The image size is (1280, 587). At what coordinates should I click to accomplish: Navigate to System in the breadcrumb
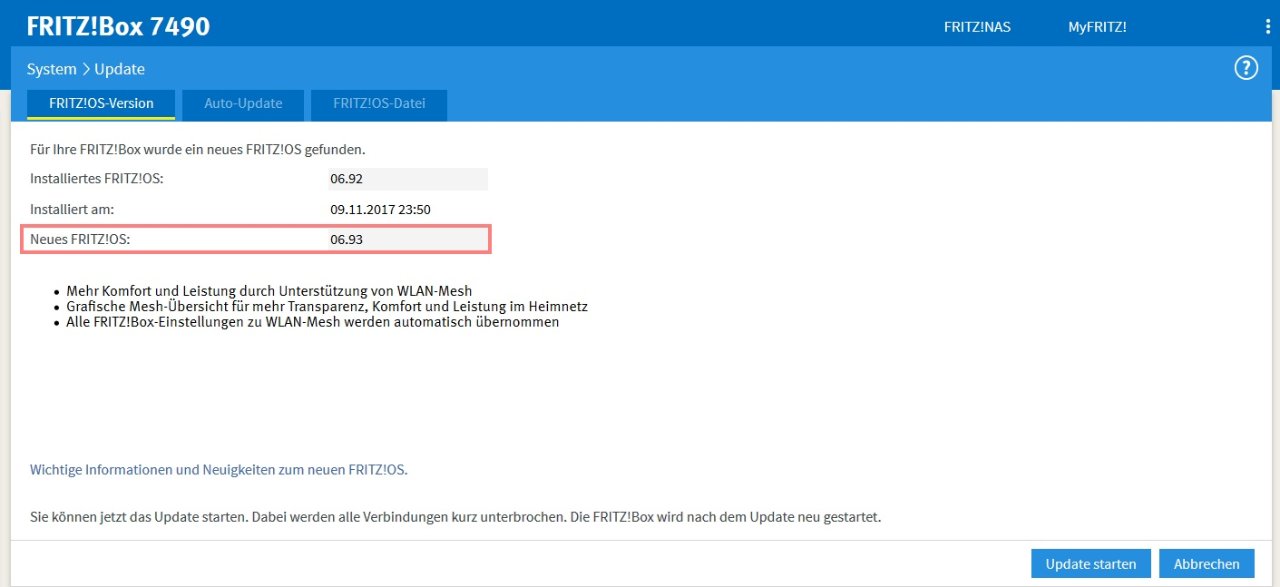(x=52, y=69)
